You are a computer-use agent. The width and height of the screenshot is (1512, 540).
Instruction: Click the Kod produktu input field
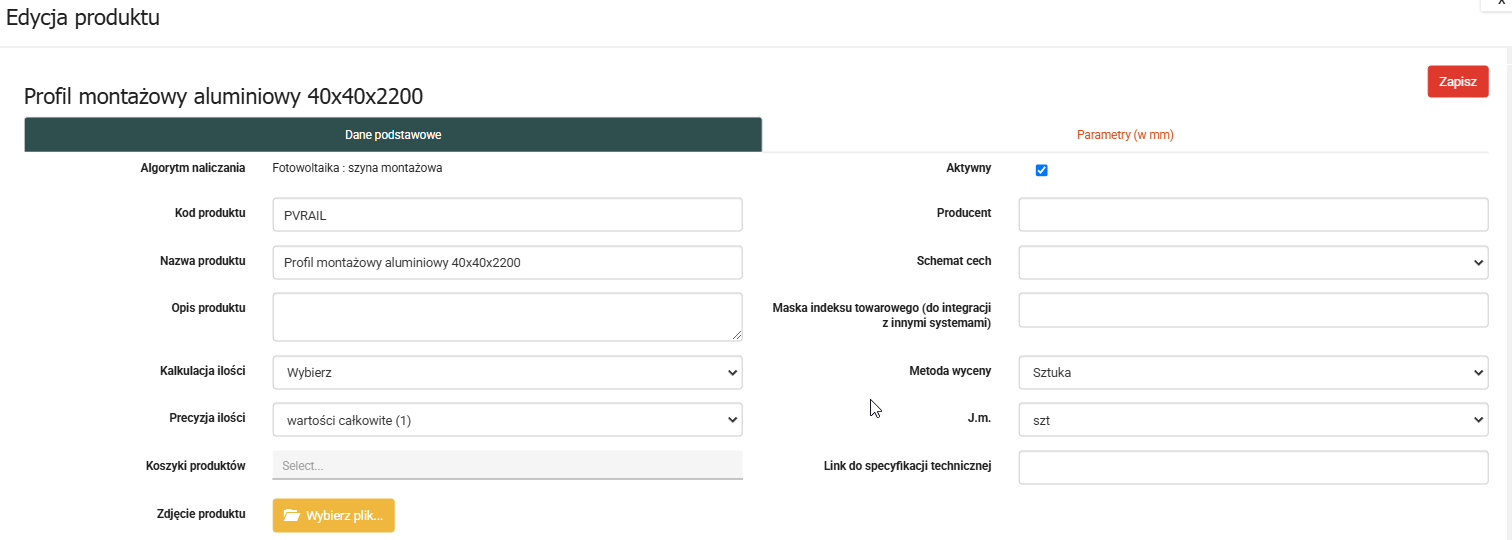(x=507, y=215)
